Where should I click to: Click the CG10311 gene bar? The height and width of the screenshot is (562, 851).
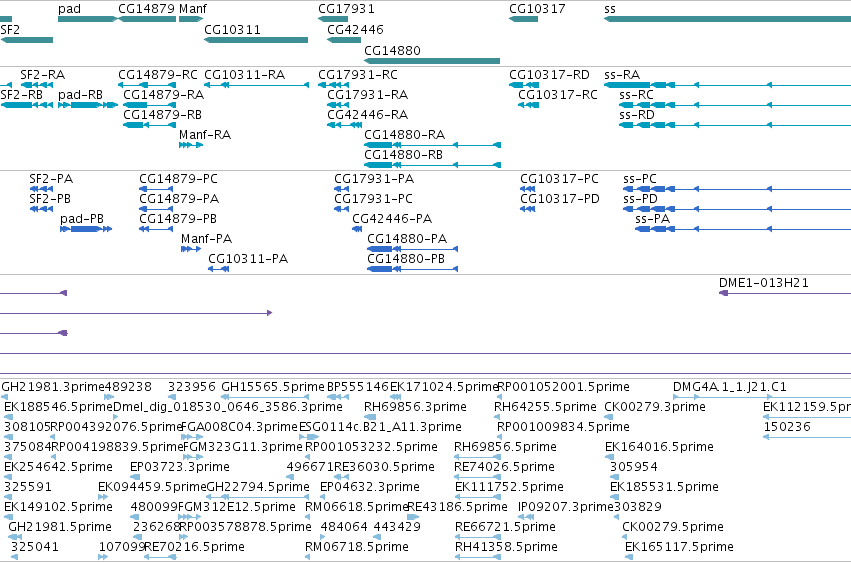[x=256, y=40]
